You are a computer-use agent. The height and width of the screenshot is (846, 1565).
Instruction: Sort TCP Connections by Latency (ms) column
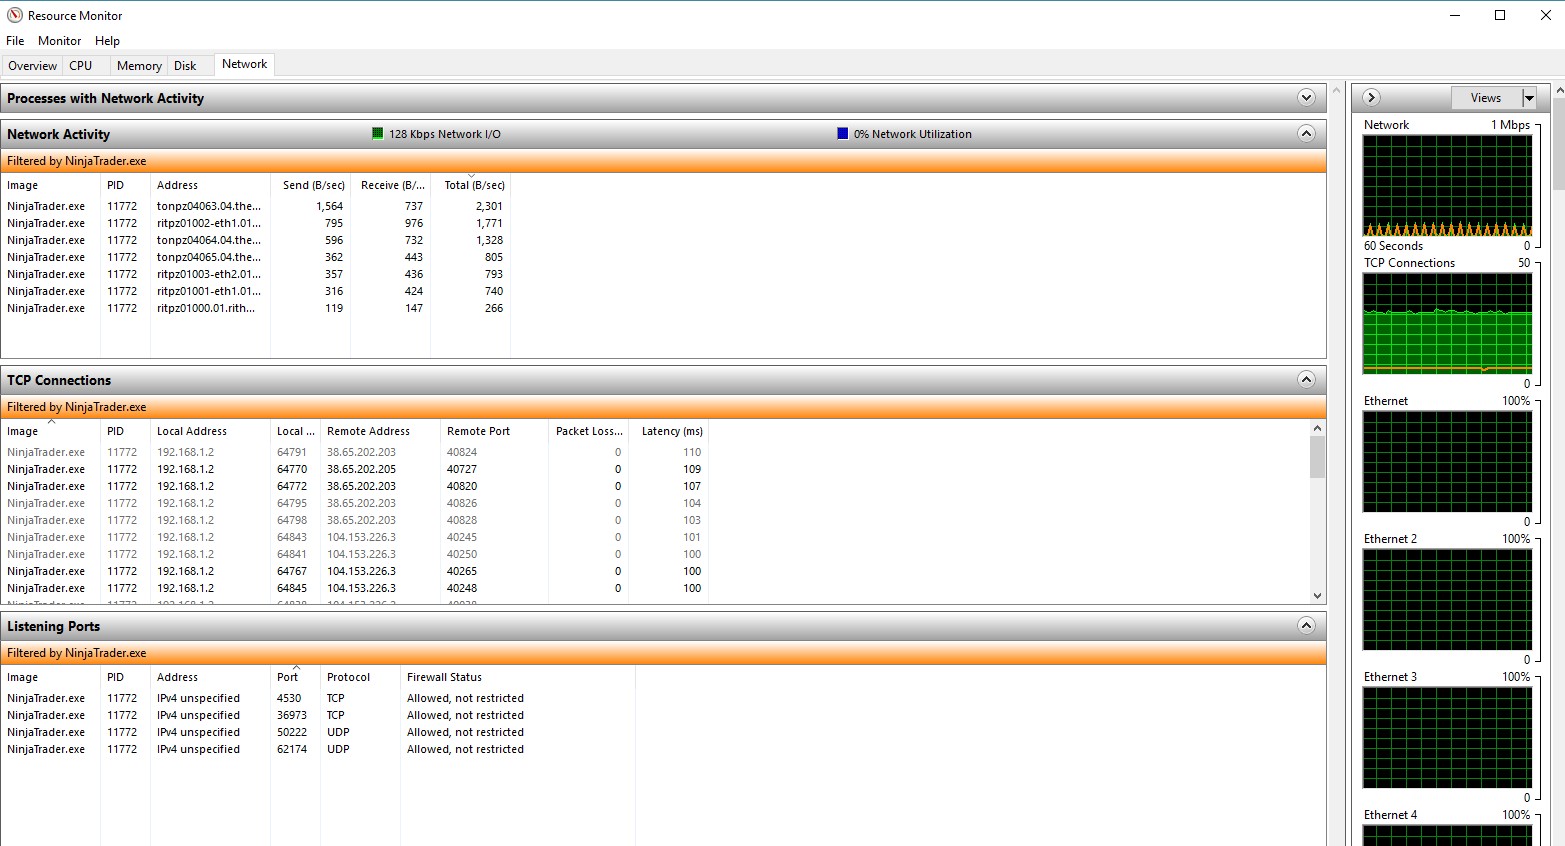point(668,431)
